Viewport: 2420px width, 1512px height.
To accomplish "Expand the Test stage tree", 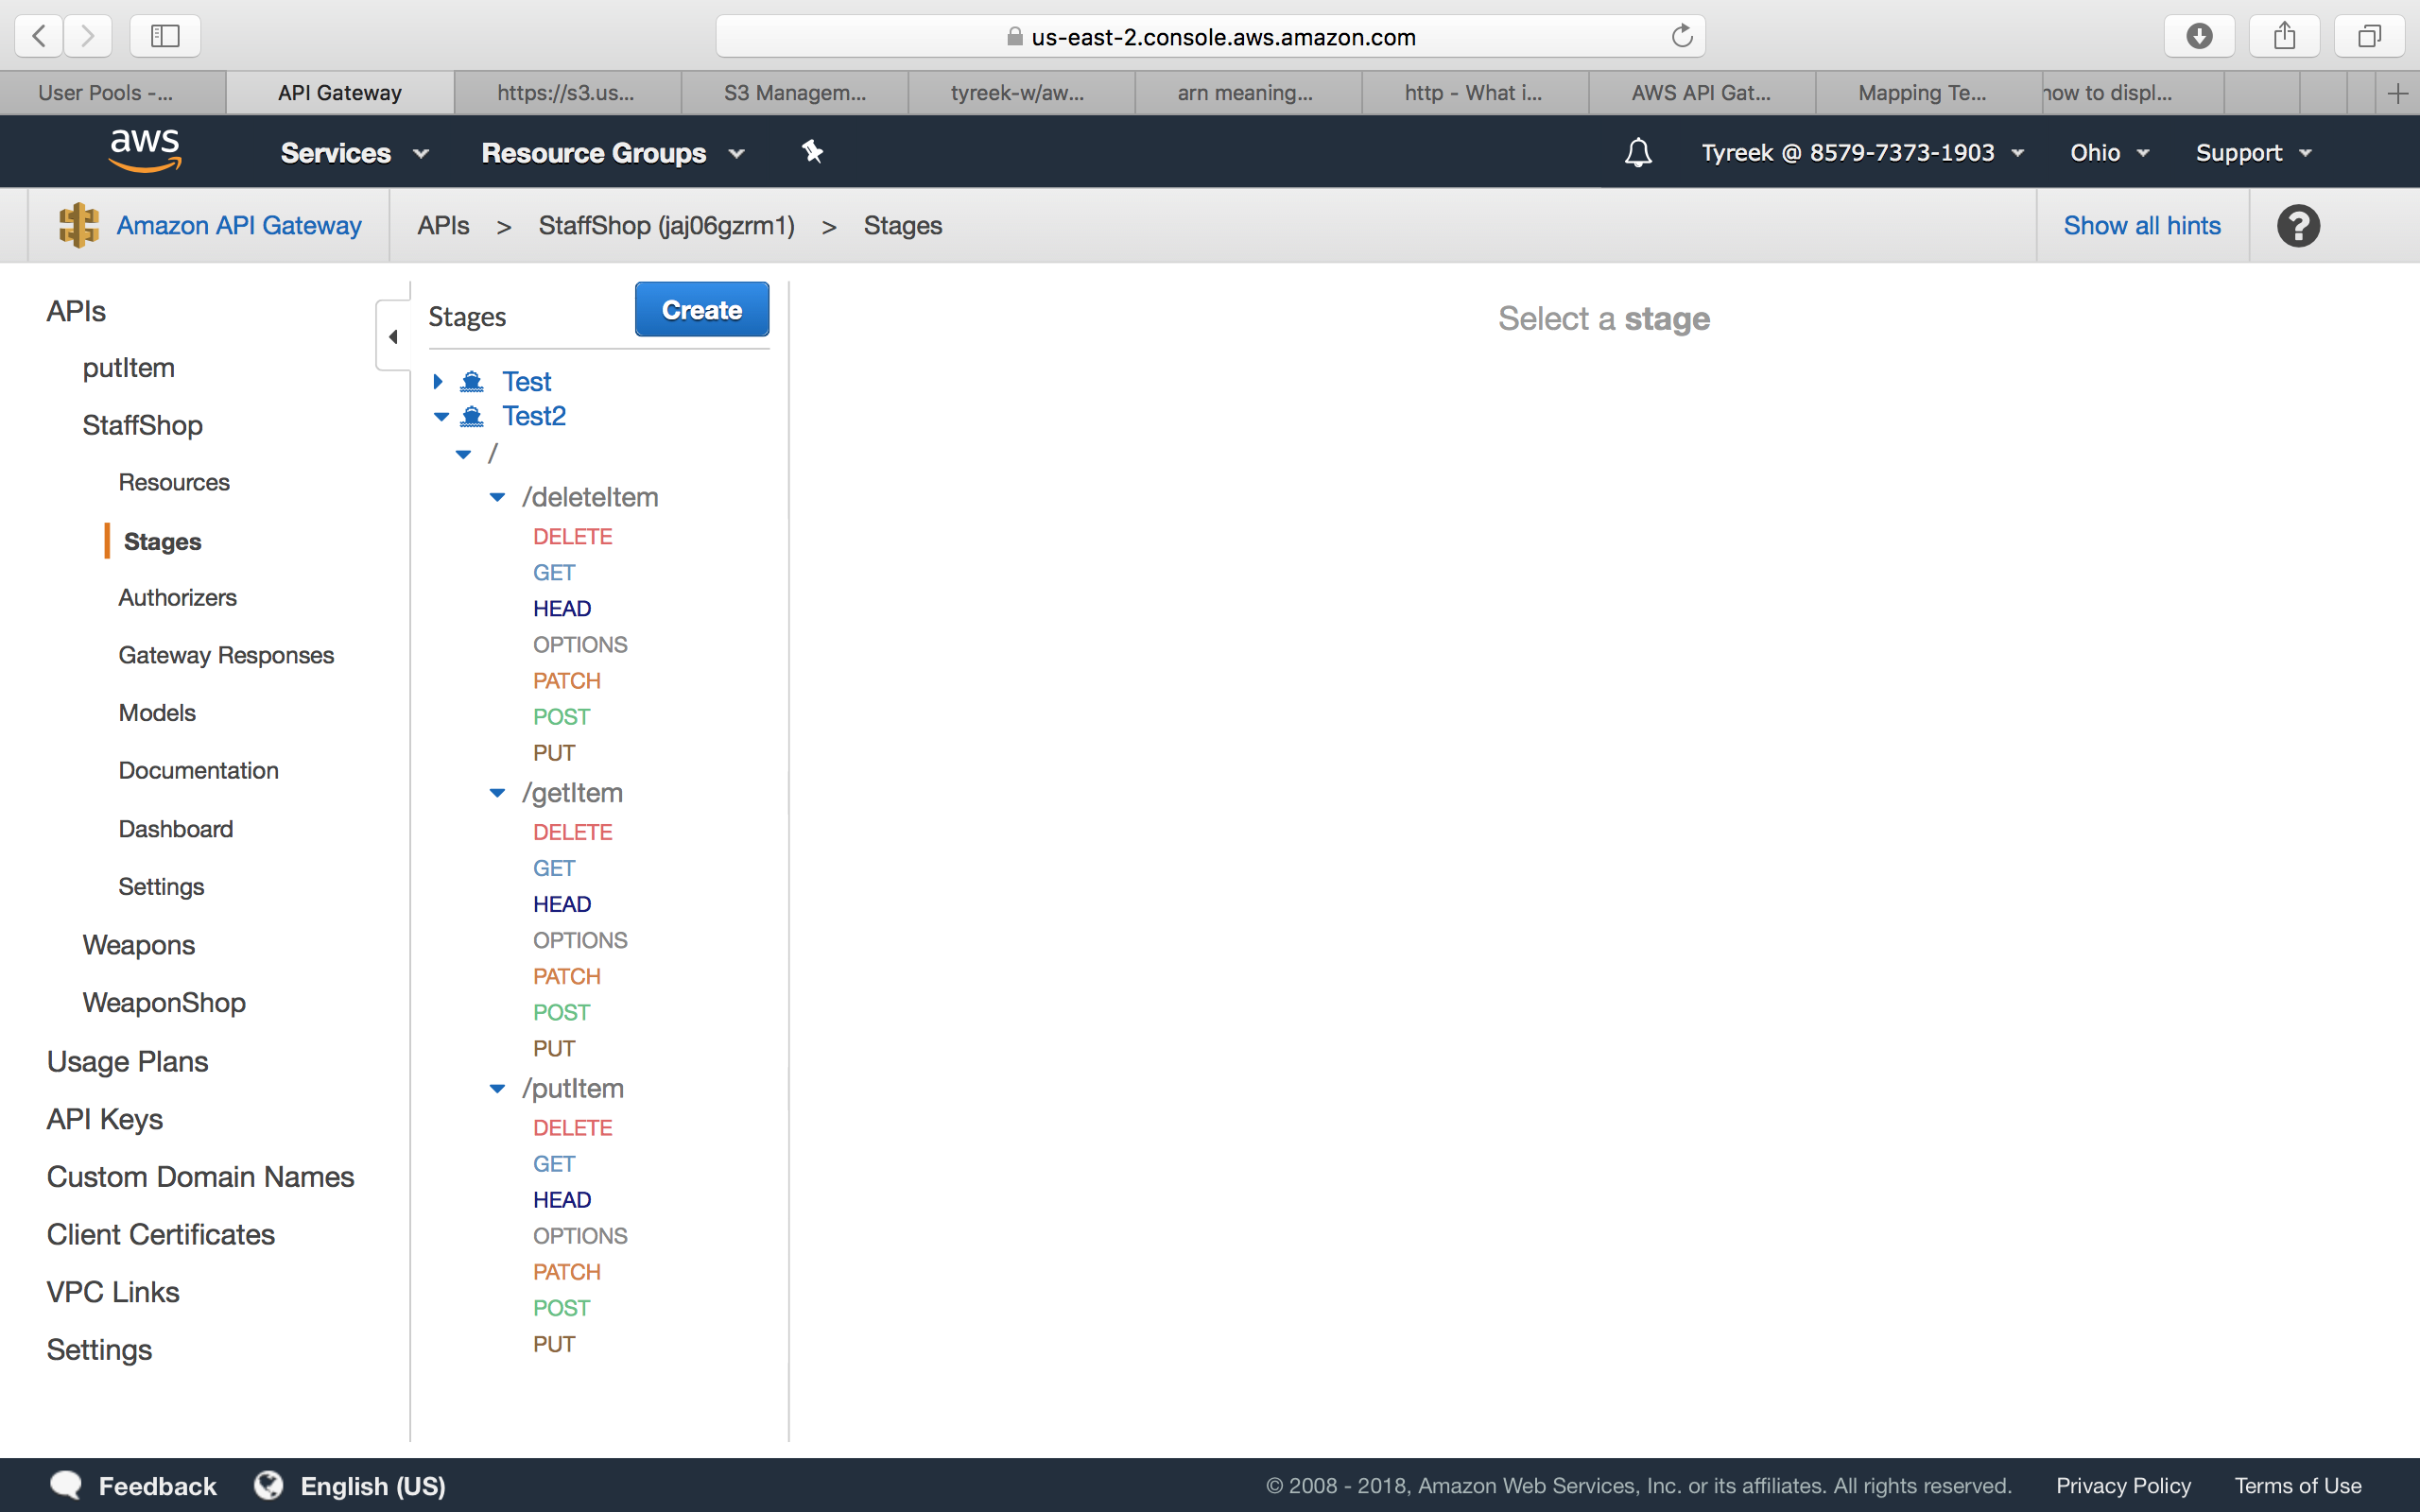I will click(438, 382).
